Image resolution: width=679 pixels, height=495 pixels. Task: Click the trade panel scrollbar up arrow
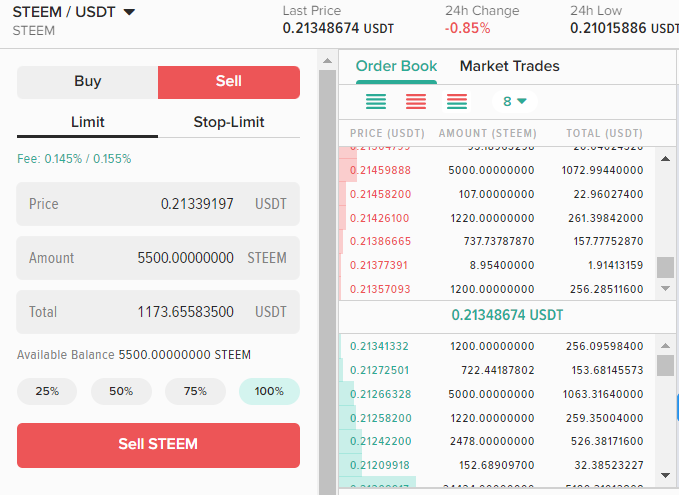click(x=328, y=61)
